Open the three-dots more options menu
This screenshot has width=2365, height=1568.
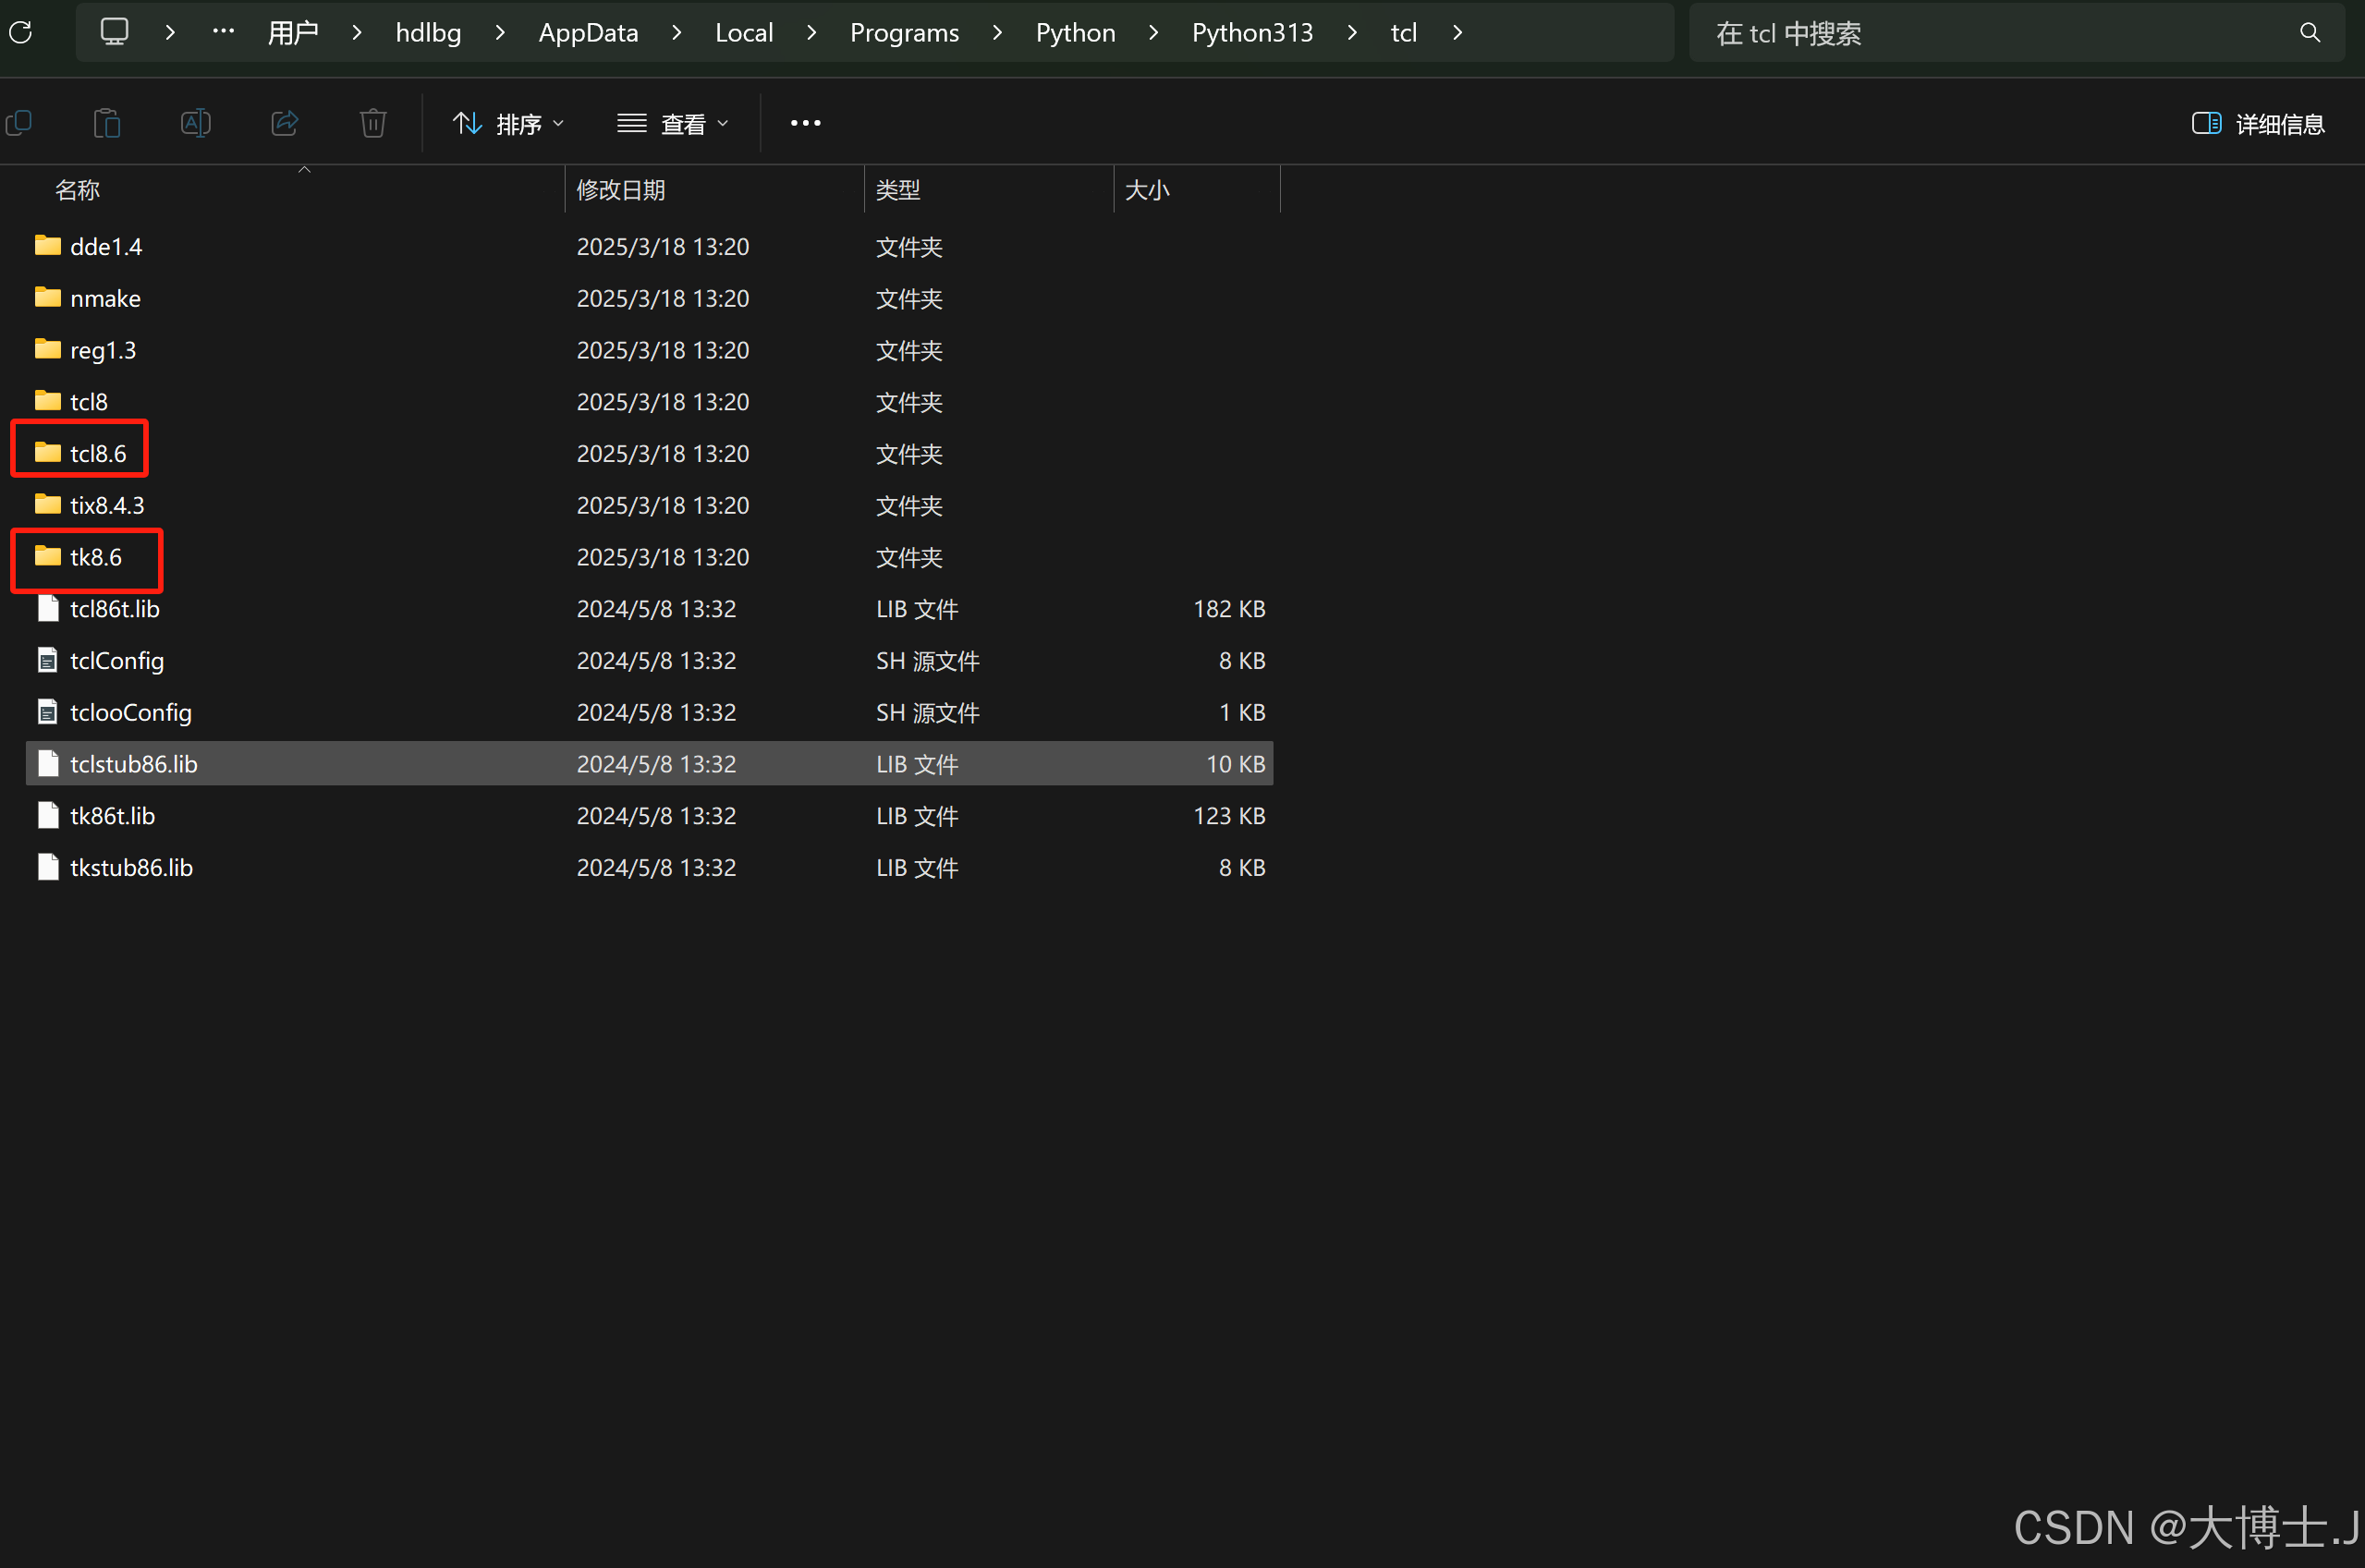(805, 123)
